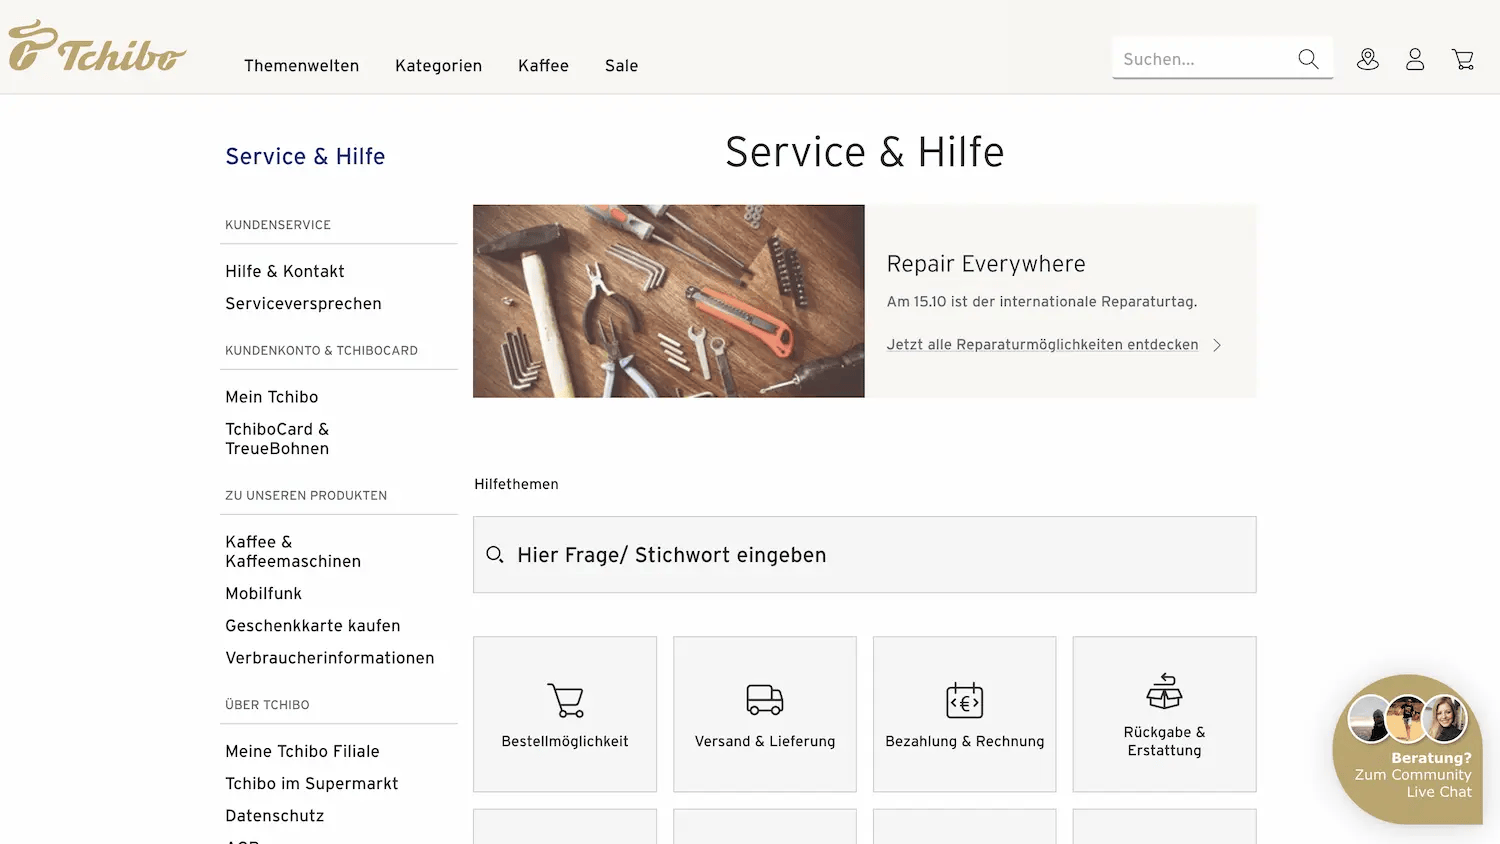Open Meine Tchibo Filiale
The image size is (1500, 844).
[x=302, y=751]
